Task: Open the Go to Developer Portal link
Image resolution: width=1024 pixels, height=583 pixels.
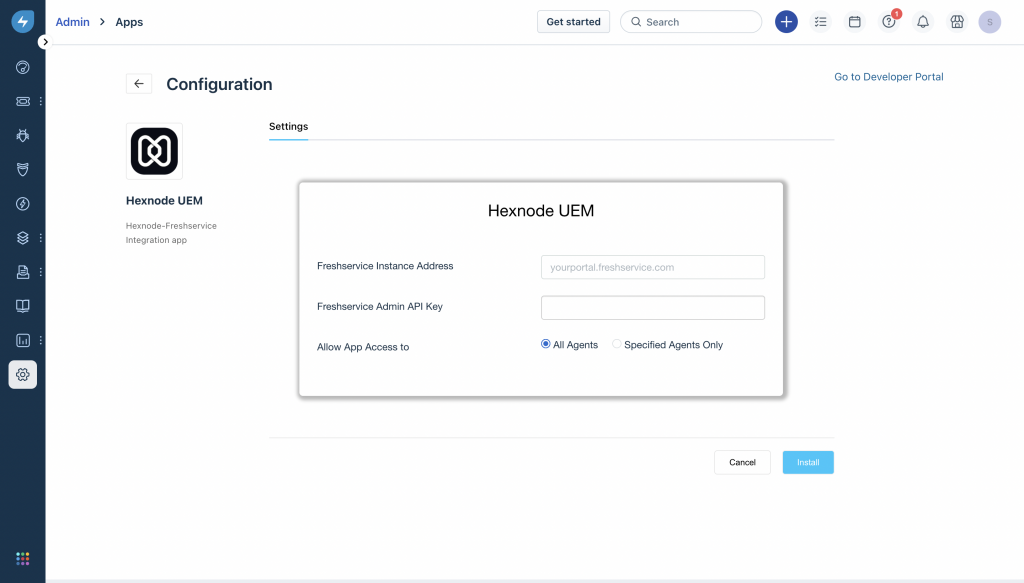Action: pos(888,76)
